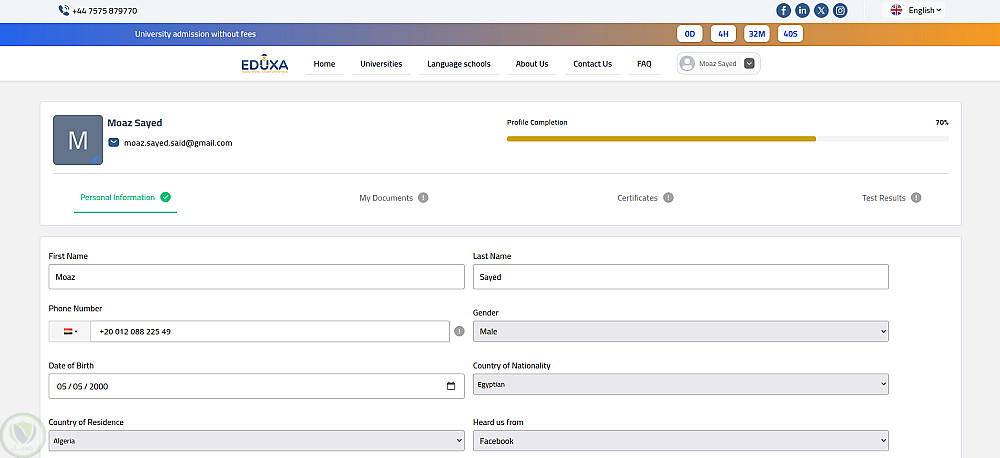Open the X (Twitter) social icon
The height and width of the screenshot is (458, 1000).
(821, 10)
